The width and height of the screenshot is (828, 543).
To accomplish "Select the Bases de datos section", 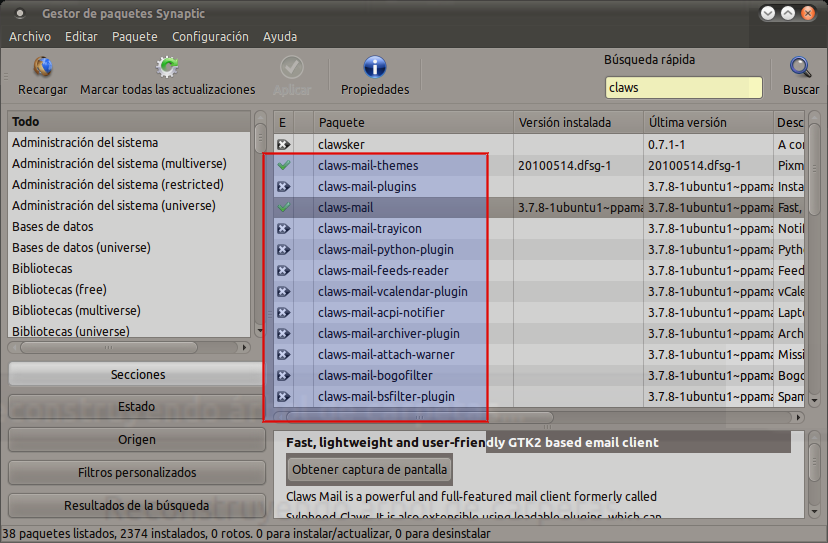I will (129, 227).
